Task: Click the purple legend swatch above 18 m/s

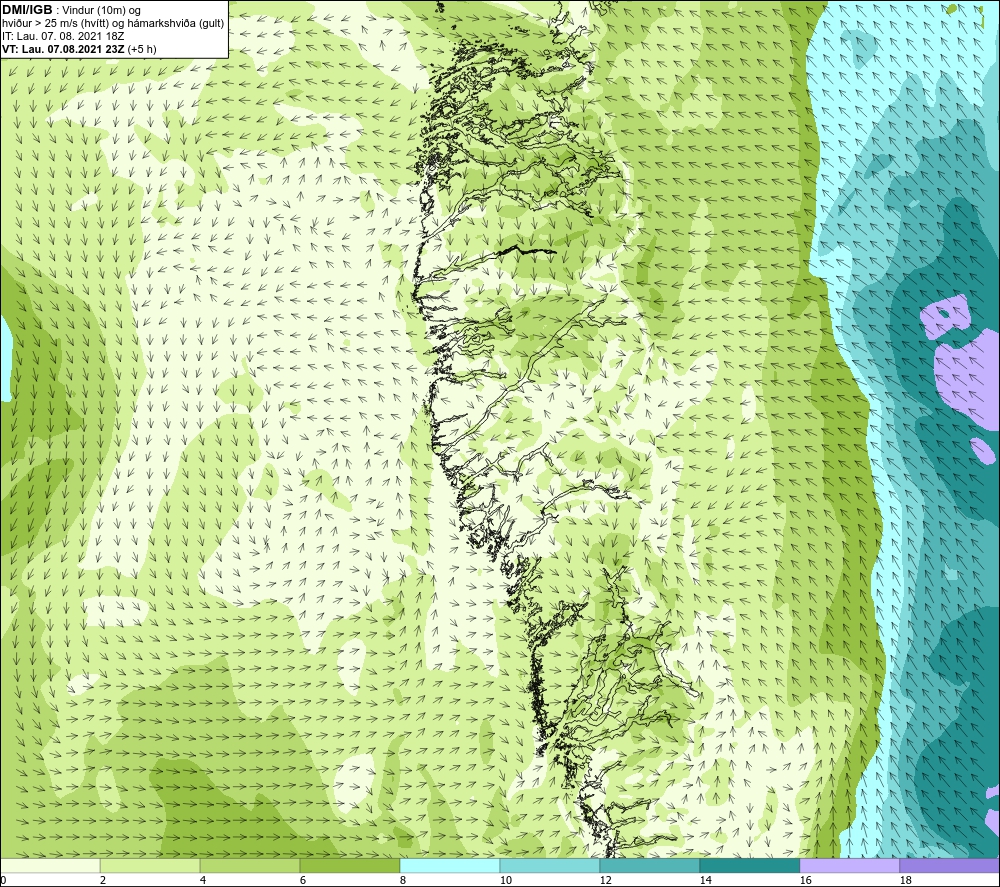Action: (x=950, y=865)
